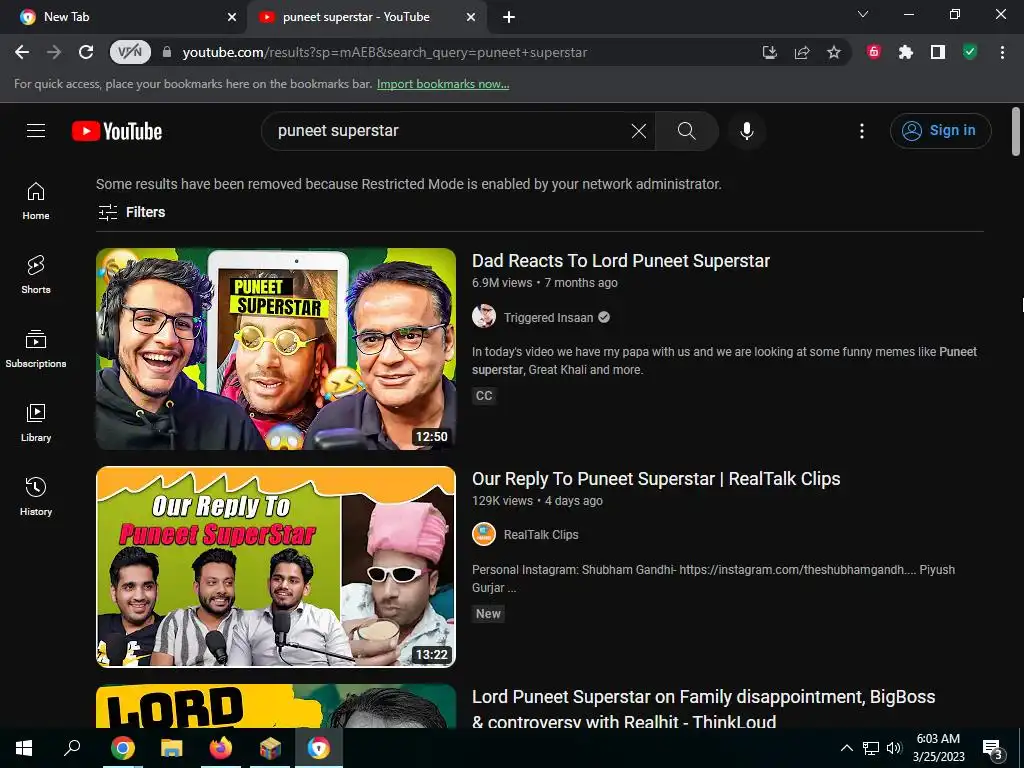Screen dimensions: 1024x768
Task: Click the page vertical scrollbar
Action: click(x=1016, y=131)
